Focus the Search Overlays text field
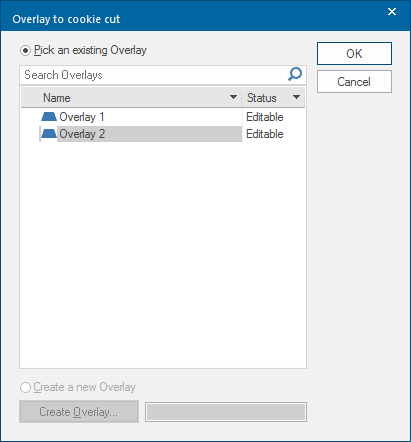 coord(153,75)
